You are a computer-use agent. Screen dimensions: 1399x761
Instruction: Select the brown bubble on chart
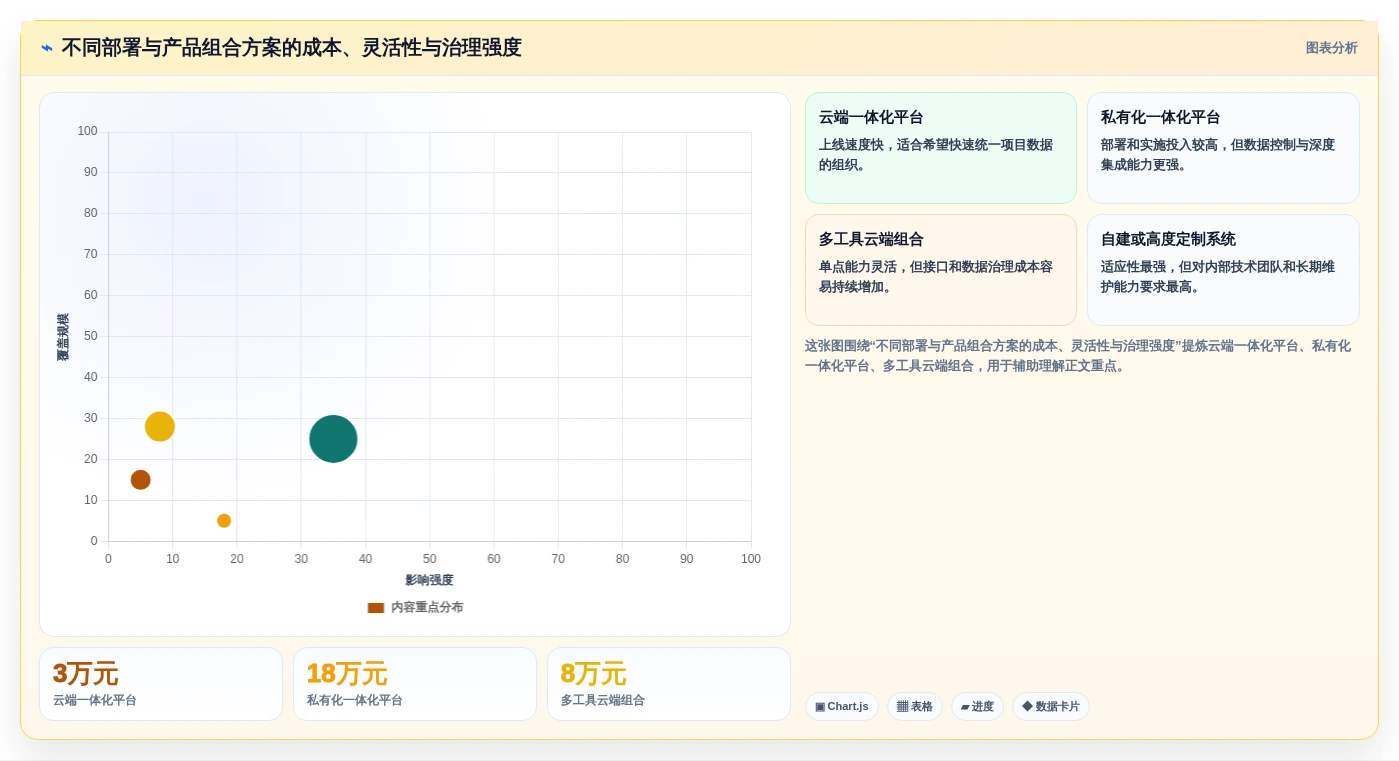[141, 480]
